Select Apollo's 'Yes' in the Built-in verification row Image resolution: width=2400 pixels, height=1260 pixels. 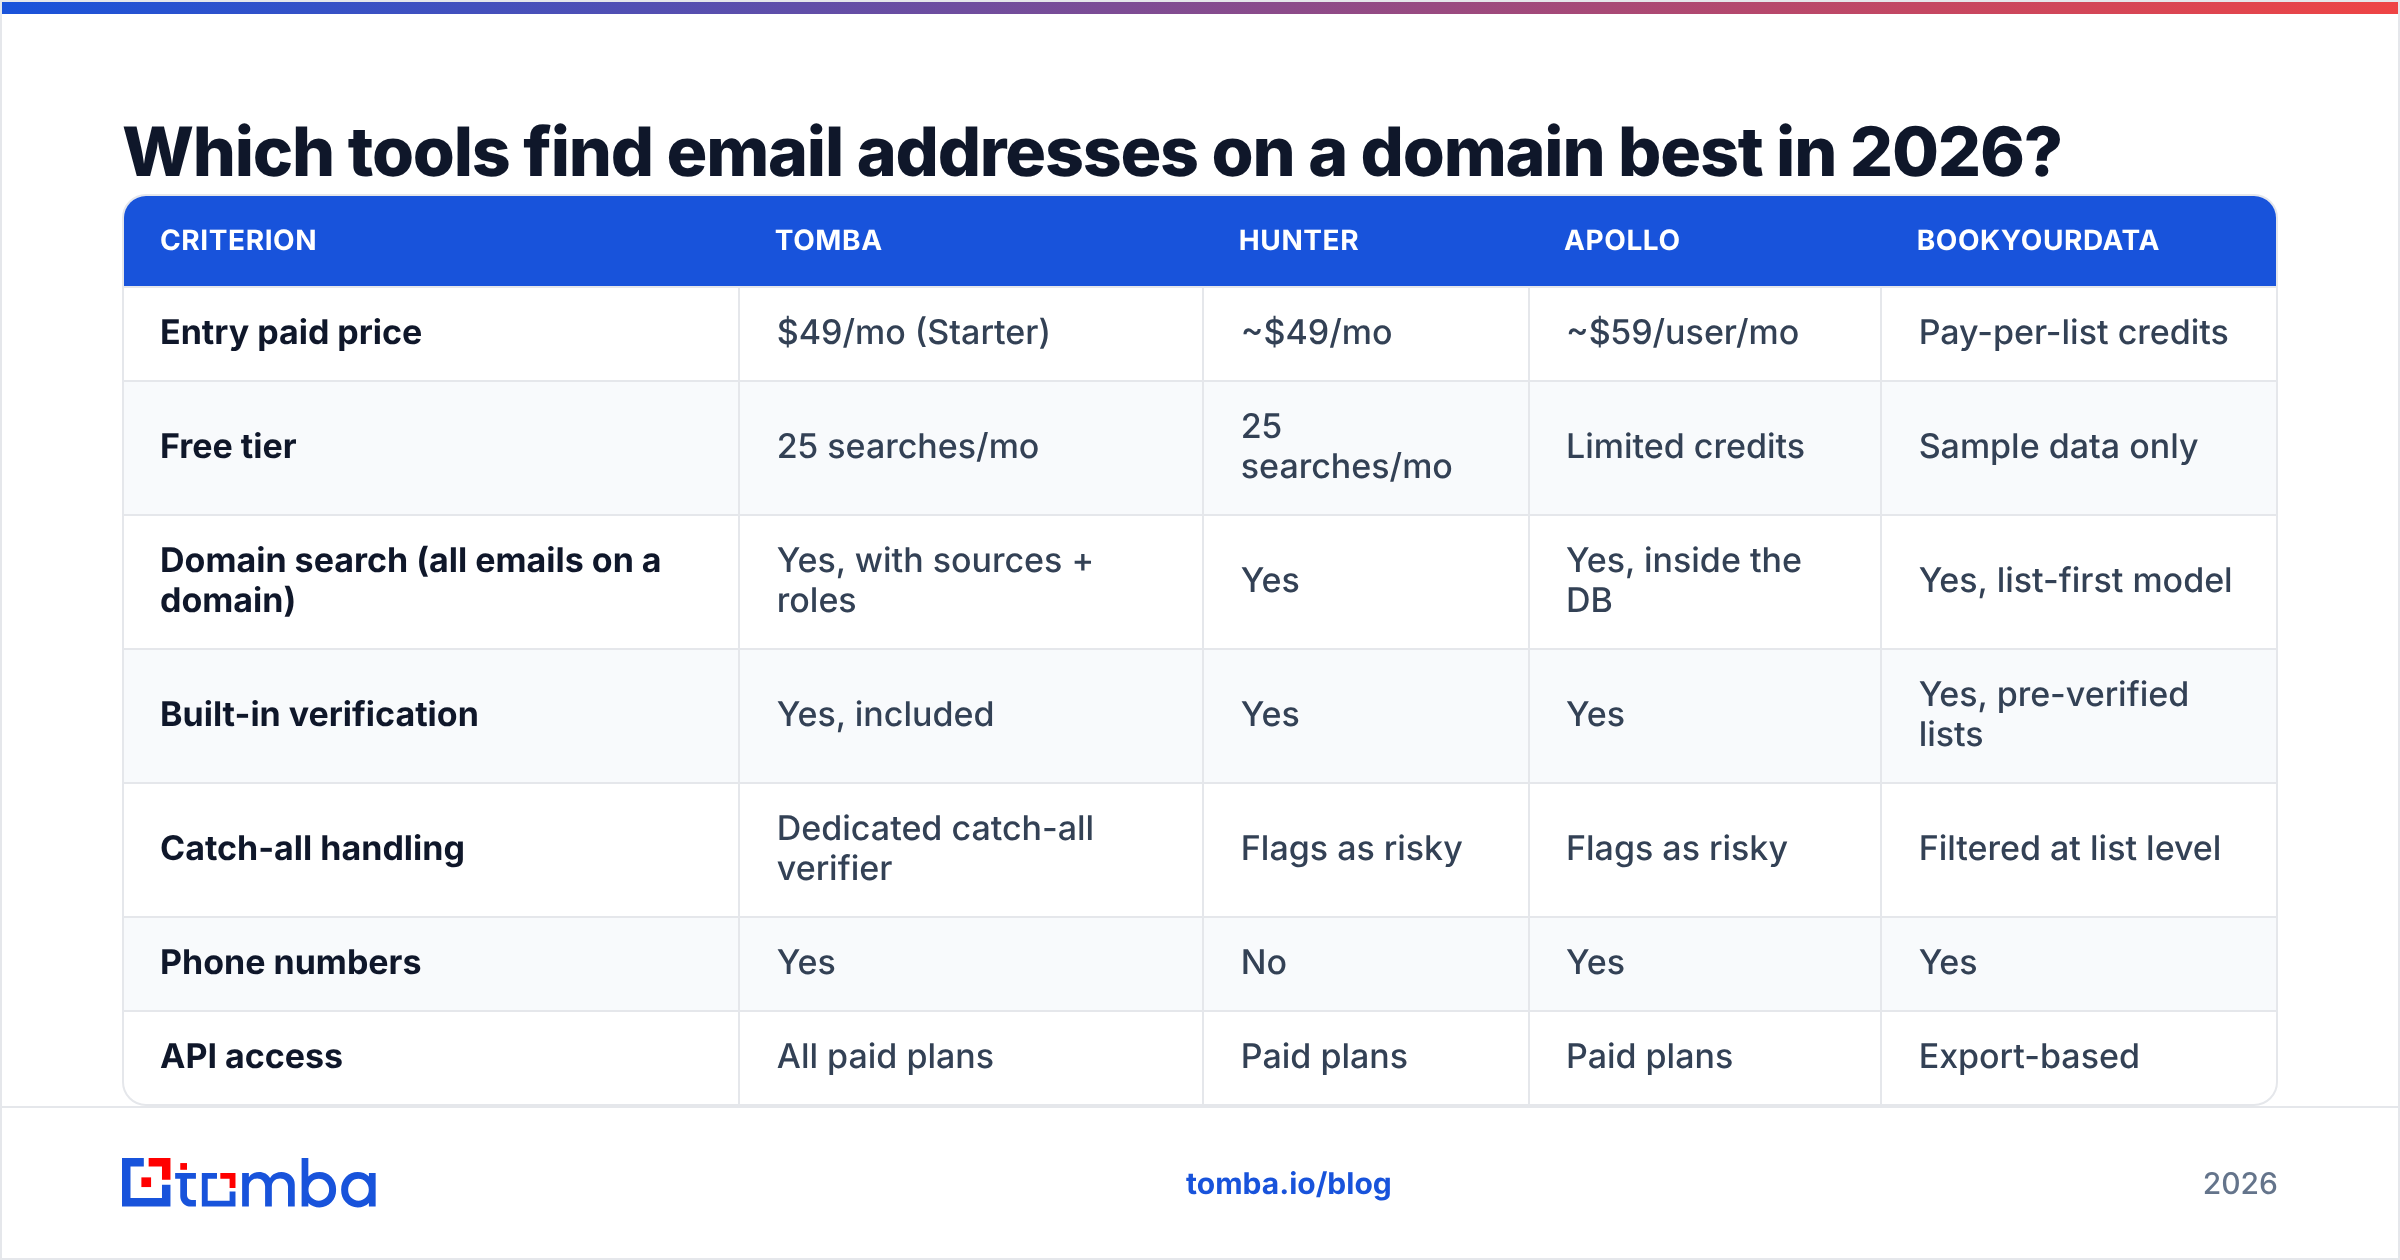click(x=1595, y=714)
